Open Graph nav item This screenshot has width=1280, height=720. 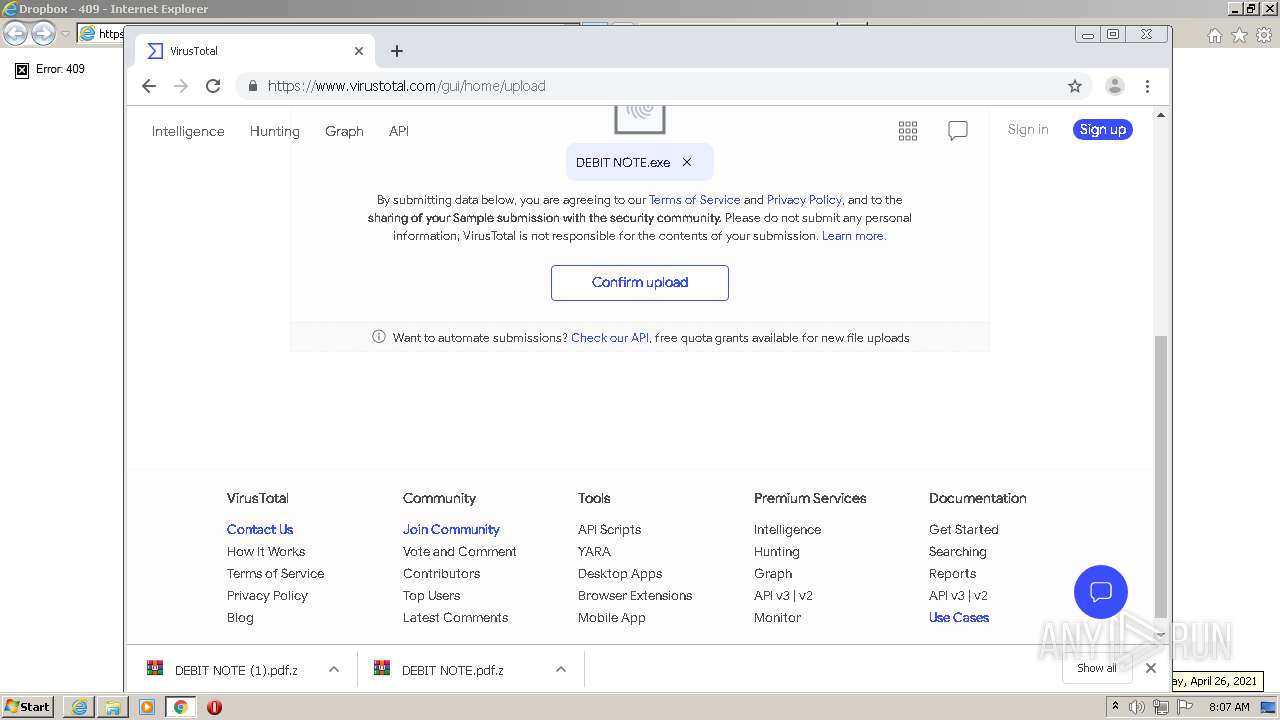tap(344, 131)
